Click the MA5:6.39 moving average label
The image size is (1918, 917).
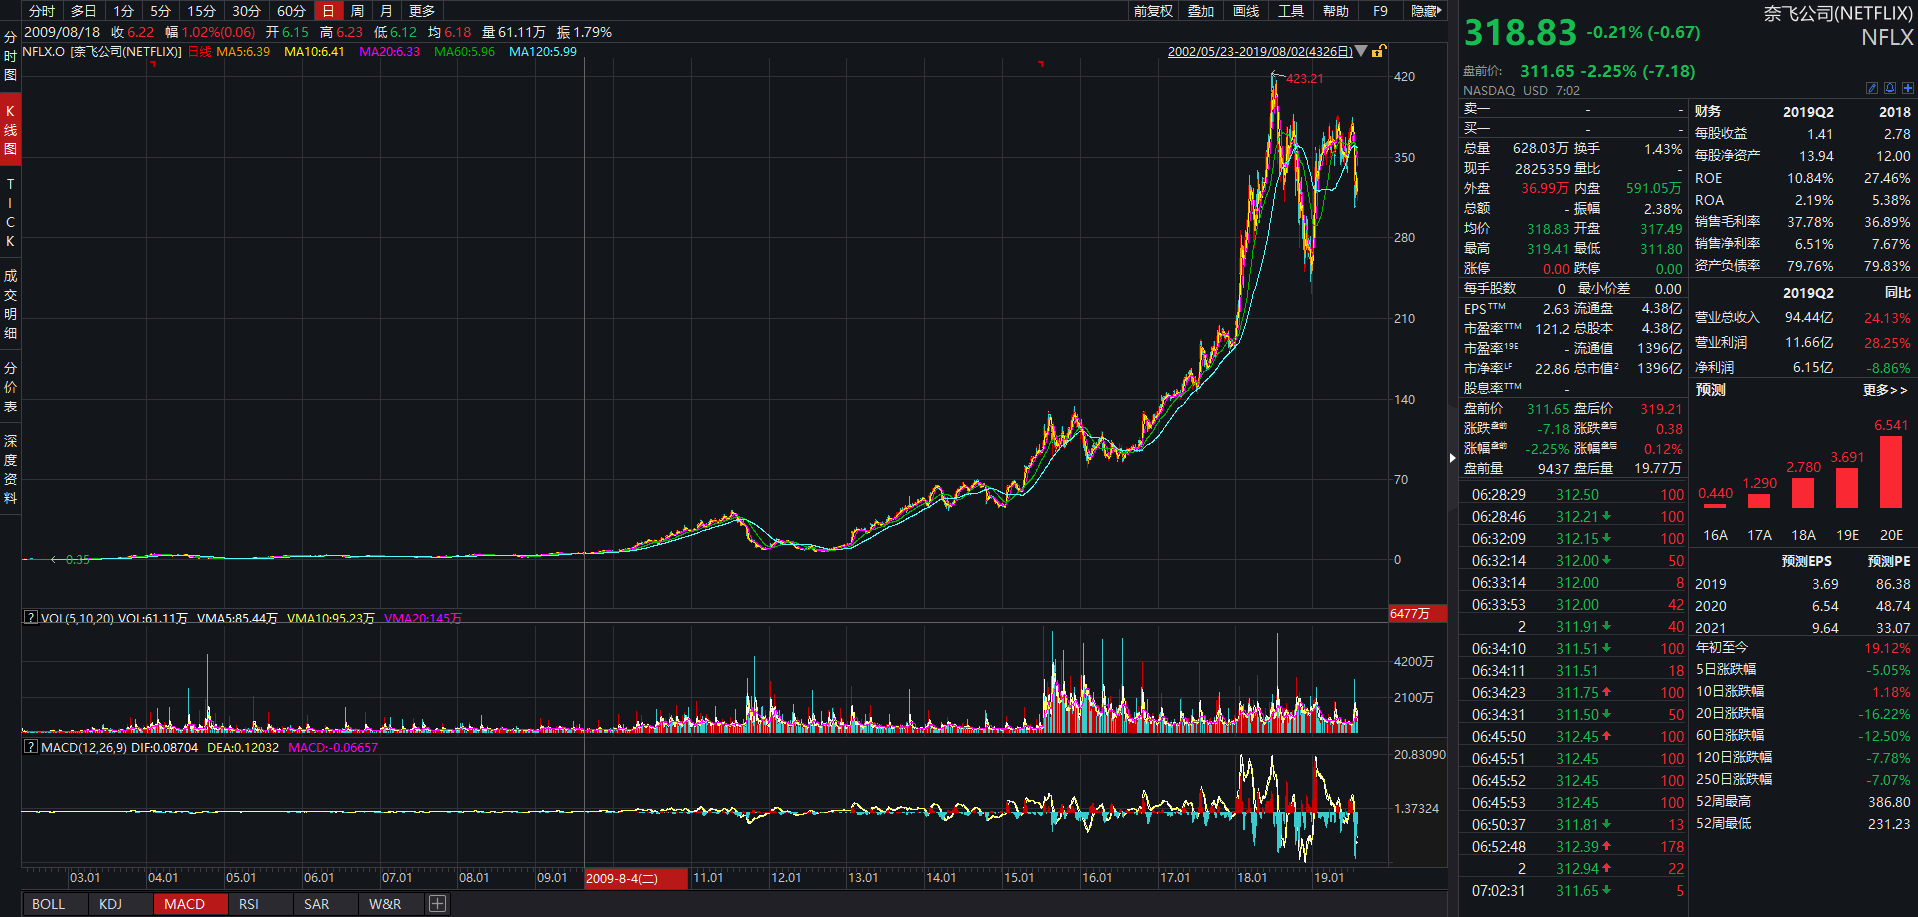[x=243, y=51]
